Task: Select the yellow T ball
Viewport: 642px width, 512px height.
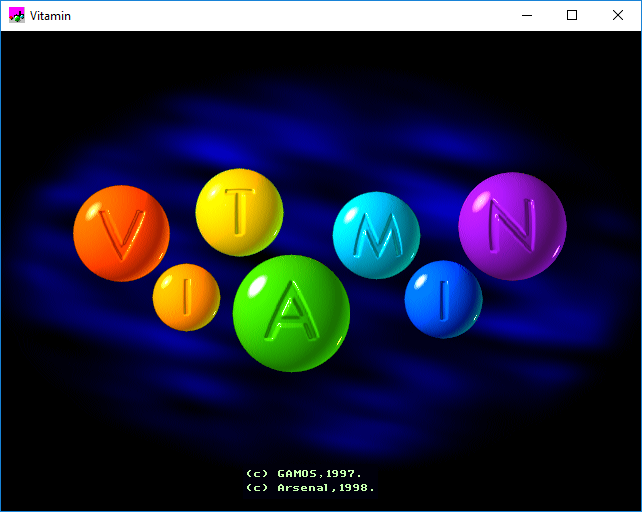Action: coord(239,212)
